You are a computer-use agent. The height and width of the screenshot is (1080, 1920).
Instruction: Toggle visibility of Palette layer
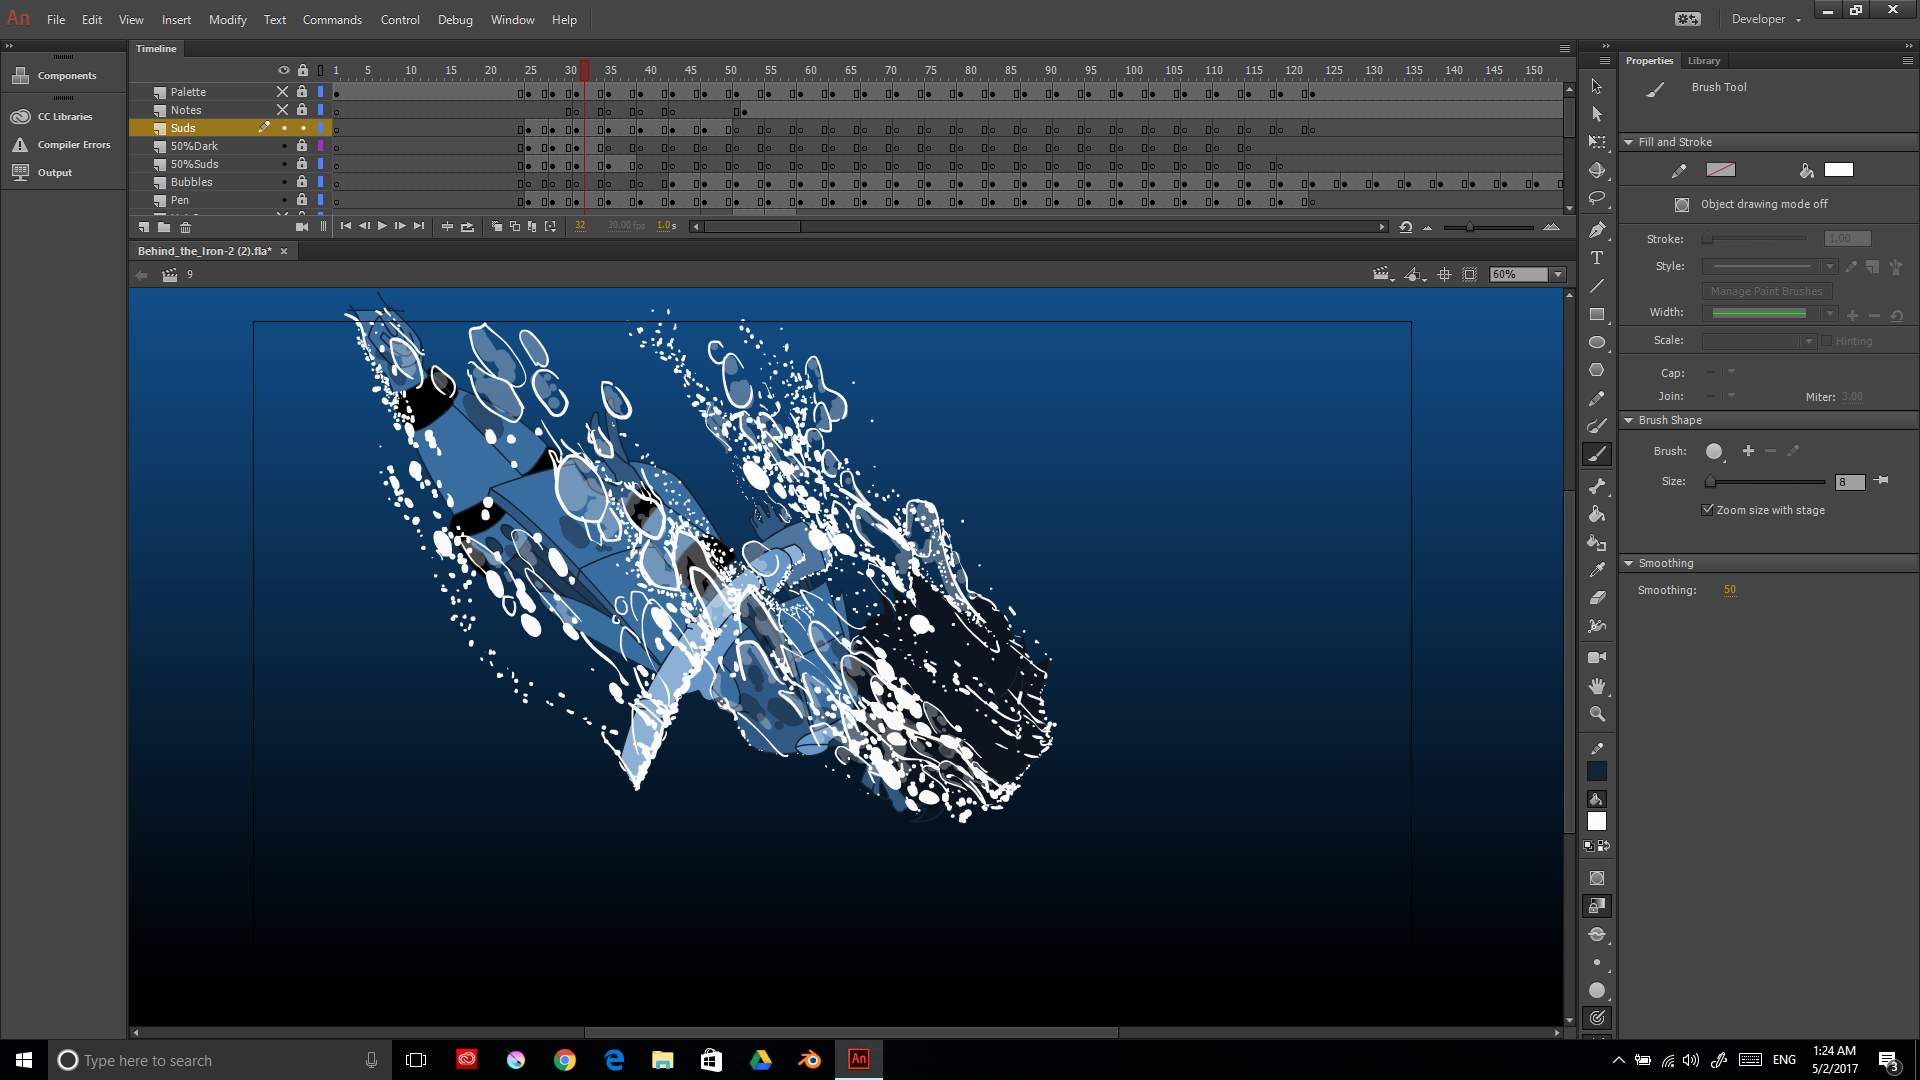pyautogui.click(x=283, y=92)
